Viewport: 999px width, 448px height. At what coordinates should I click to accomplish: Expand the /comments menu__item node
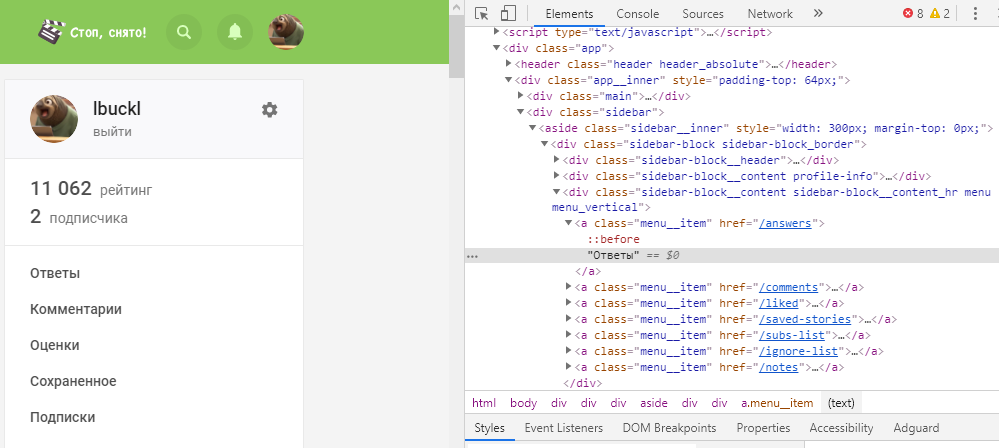click(570, 287)
